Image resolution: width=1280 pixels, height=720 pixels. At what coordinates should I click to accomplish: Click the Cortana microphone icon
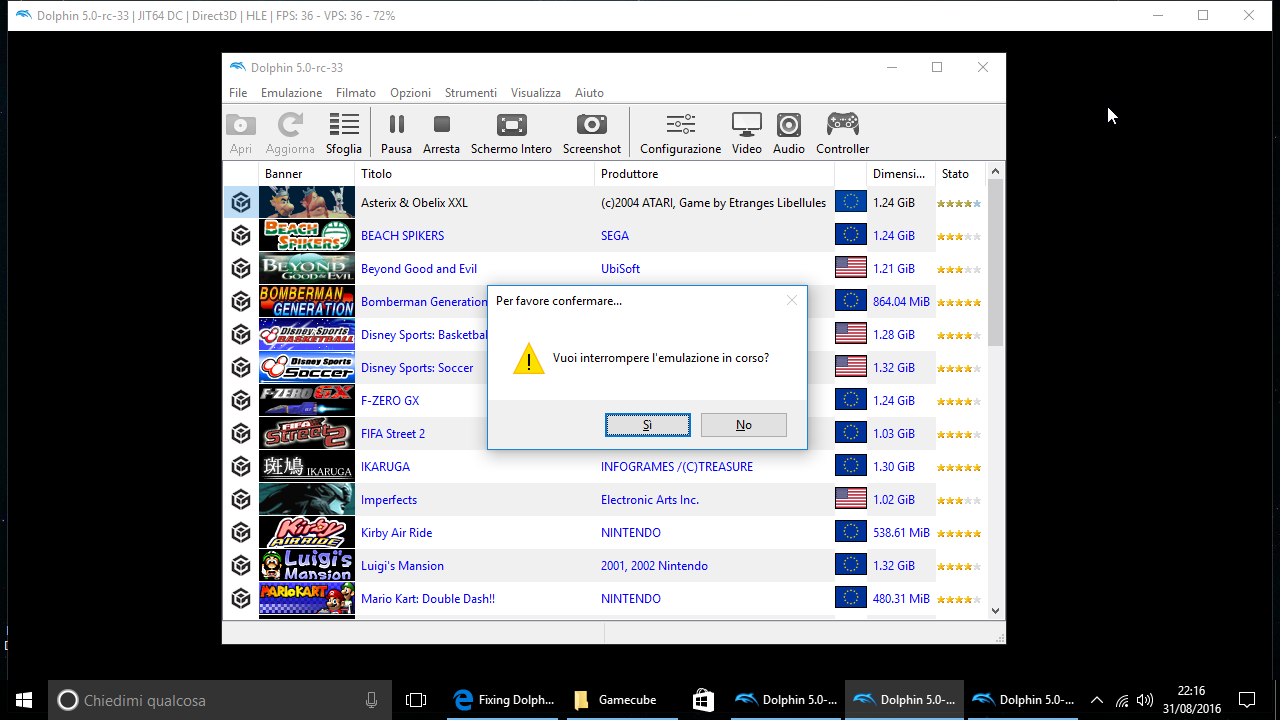click(x=372, y=700)
